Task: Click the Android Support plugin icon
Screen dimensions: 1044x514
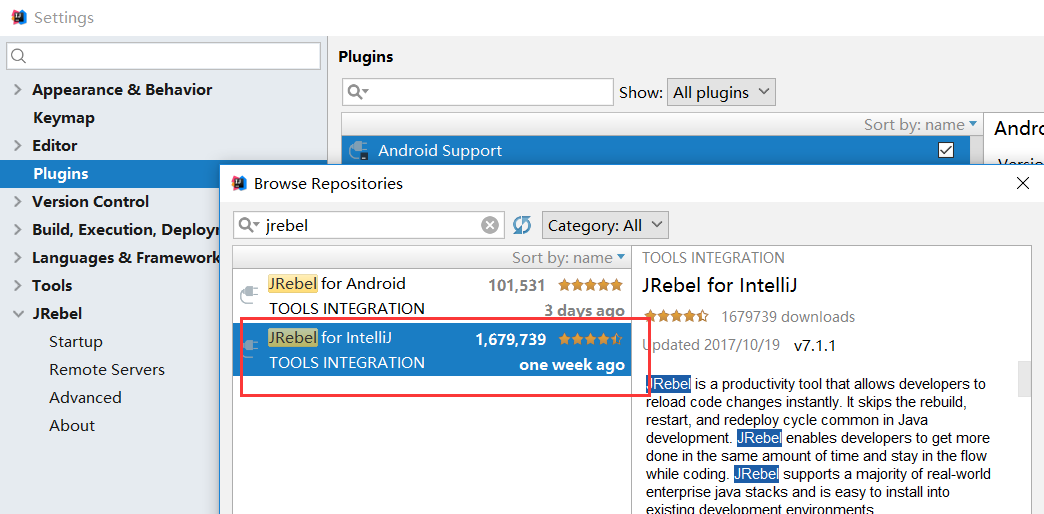Action: (359, 151)
